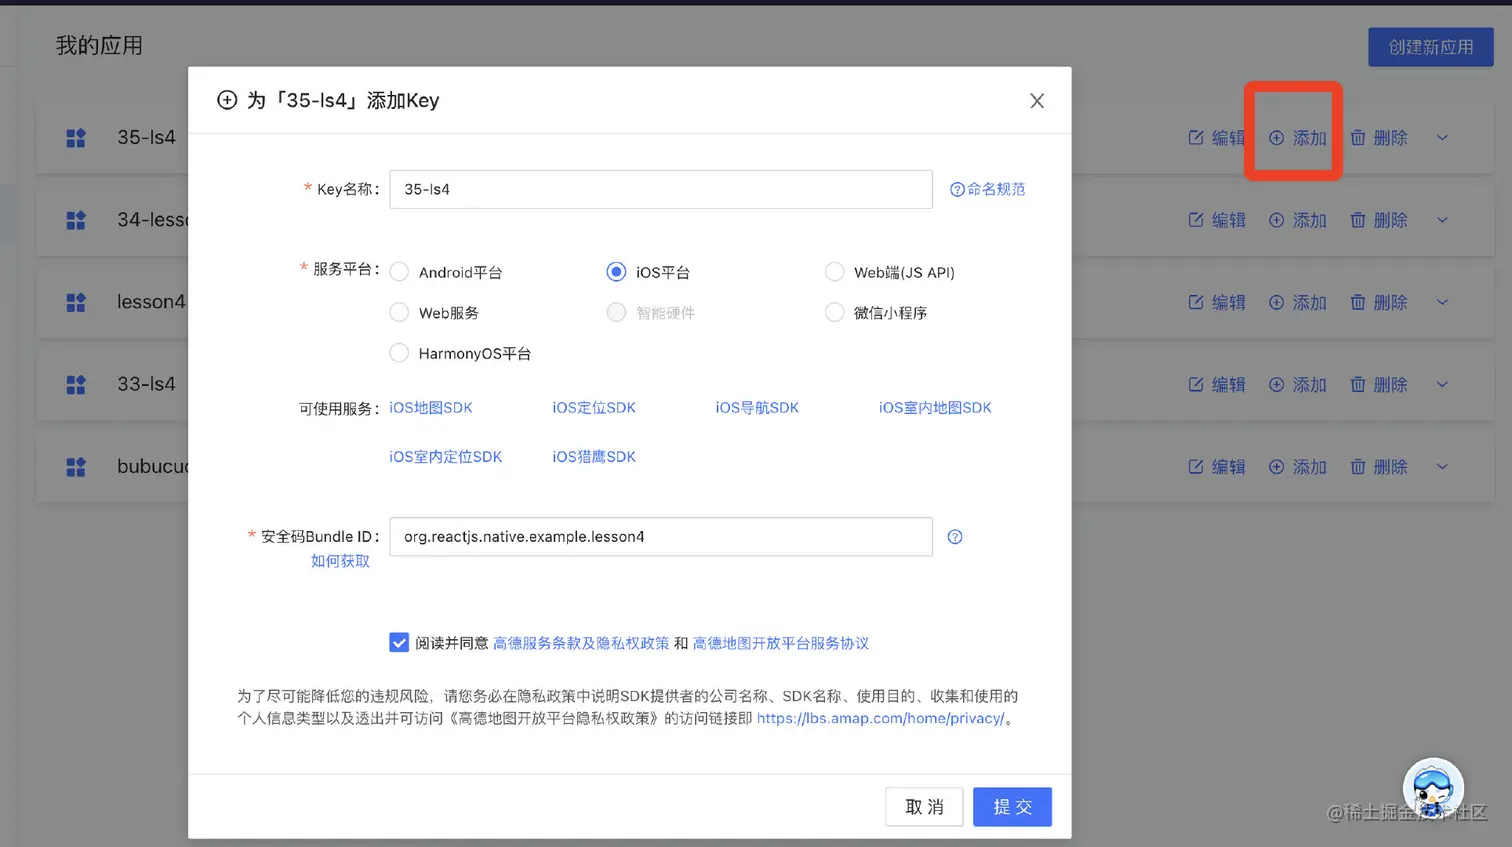This screenshot has width=1512, height=847.
Task: Click the 添加 plus icon for 35-ls4
Action: [x=1277, y=138]
